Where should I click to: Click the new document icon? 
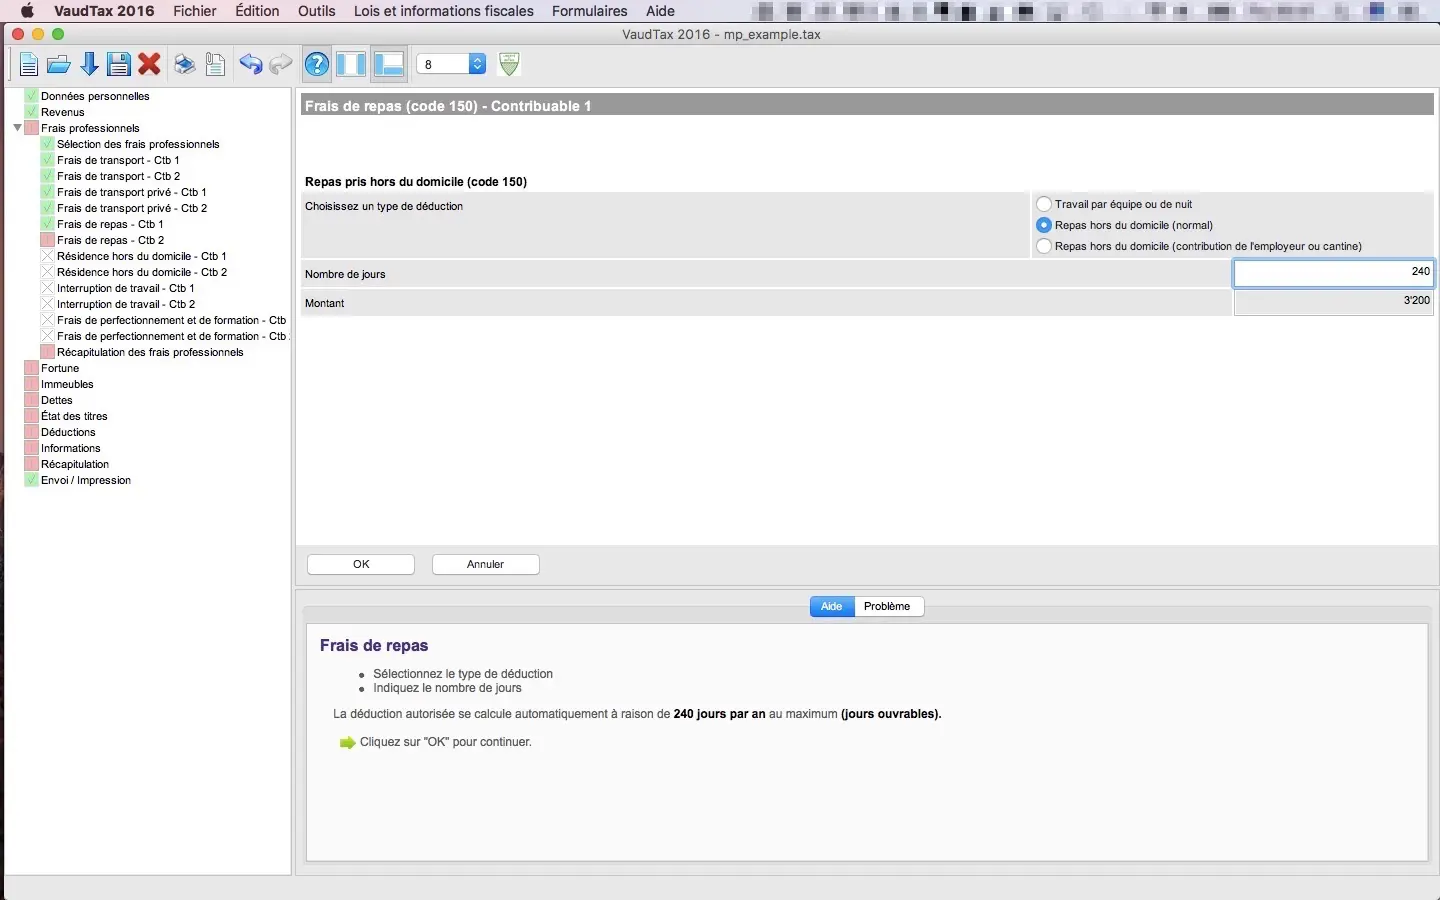[x=29, y=65]
